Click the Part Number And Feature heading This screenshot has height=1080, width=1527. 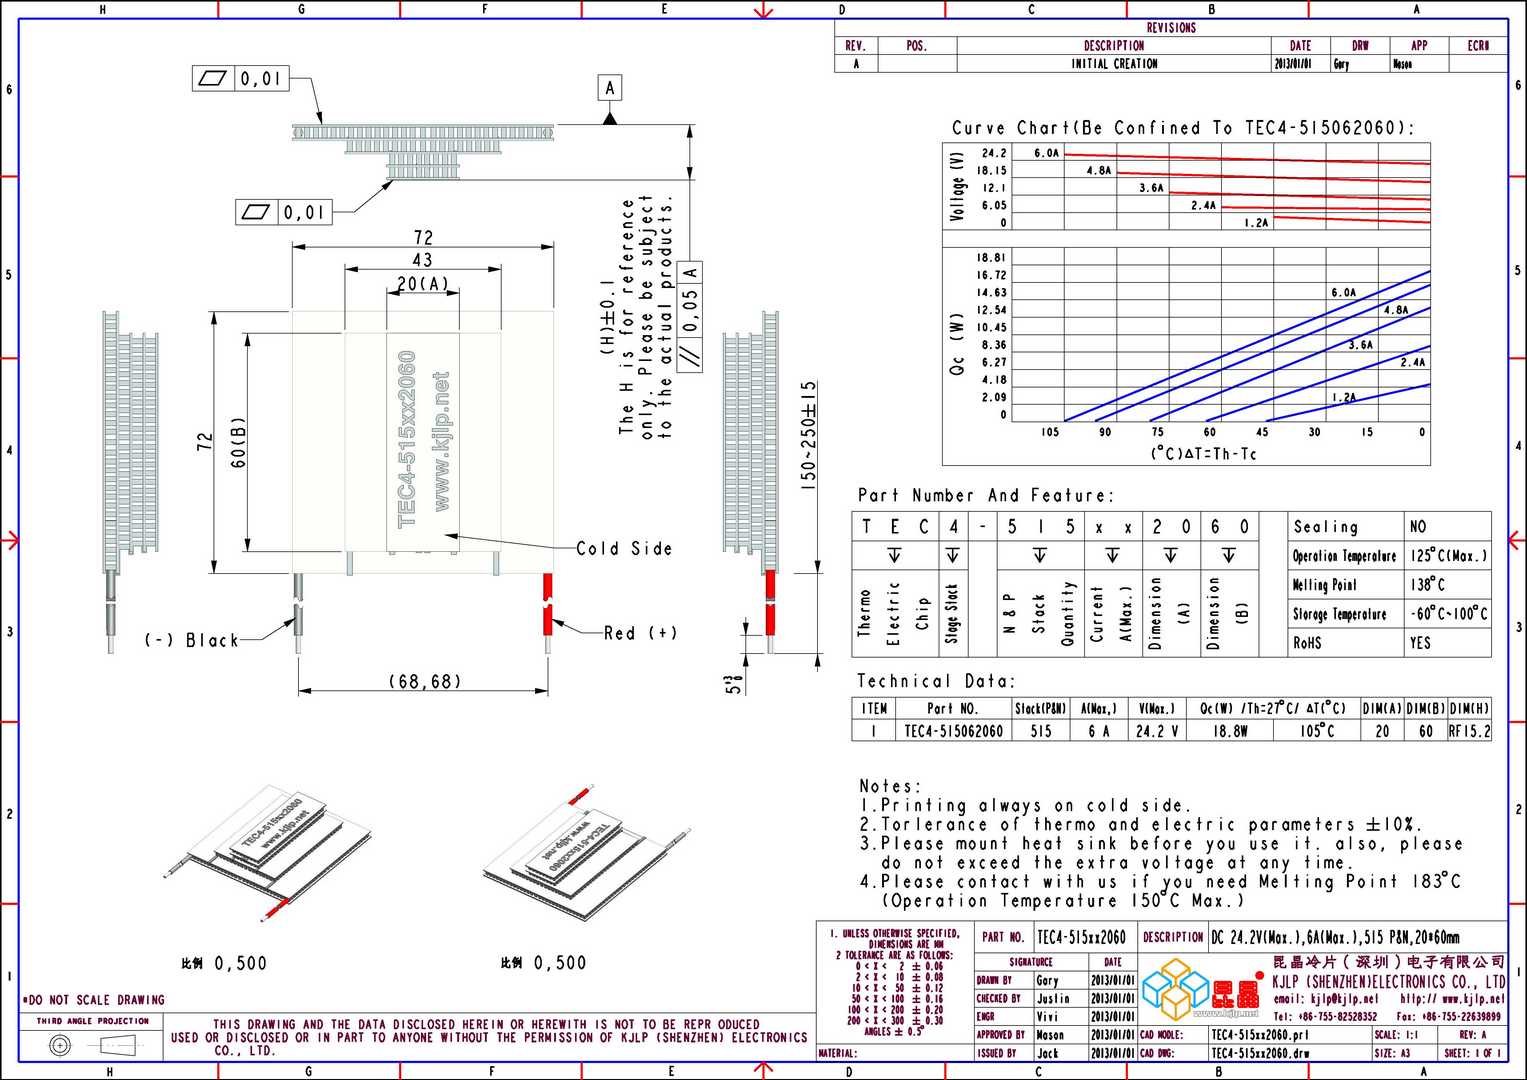(985, 495)
